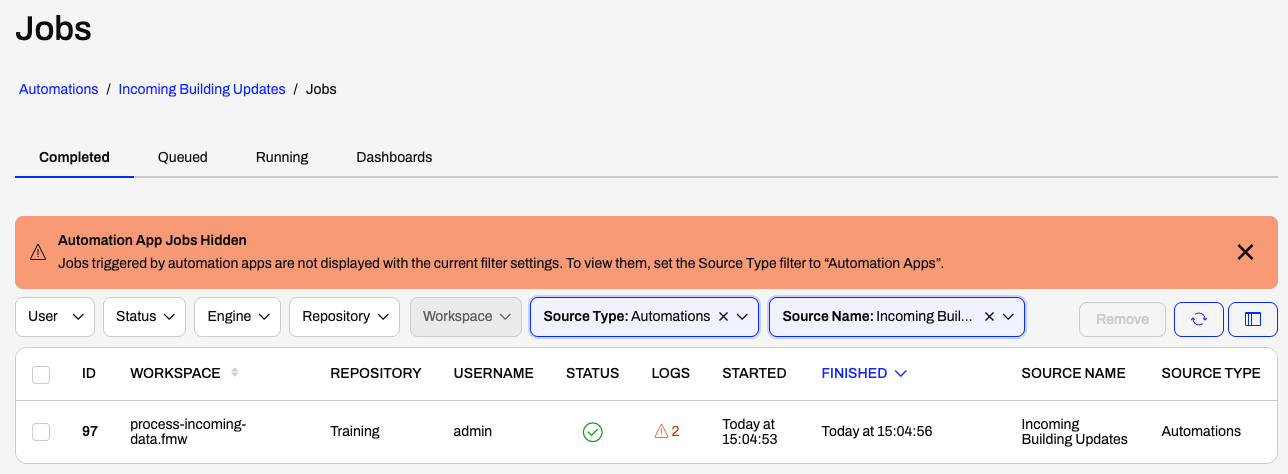This screenshot has width=1288, height=474.
Task: Open the Status filter dropdown
Action: (x=144, y=316)
